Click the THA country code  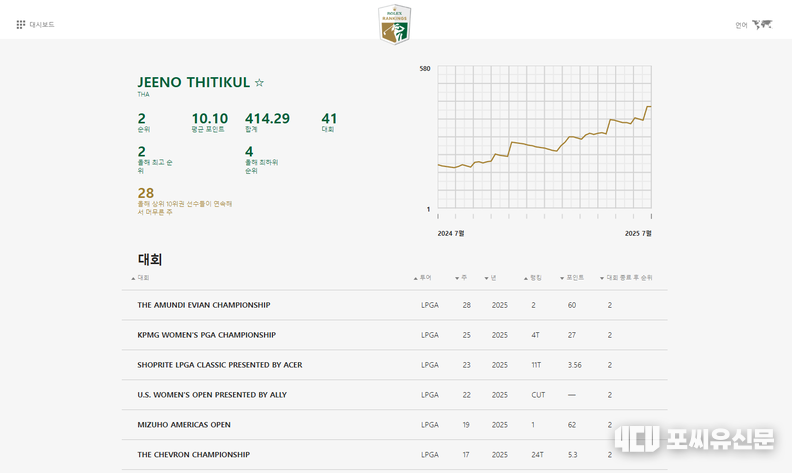pos(143,94)
